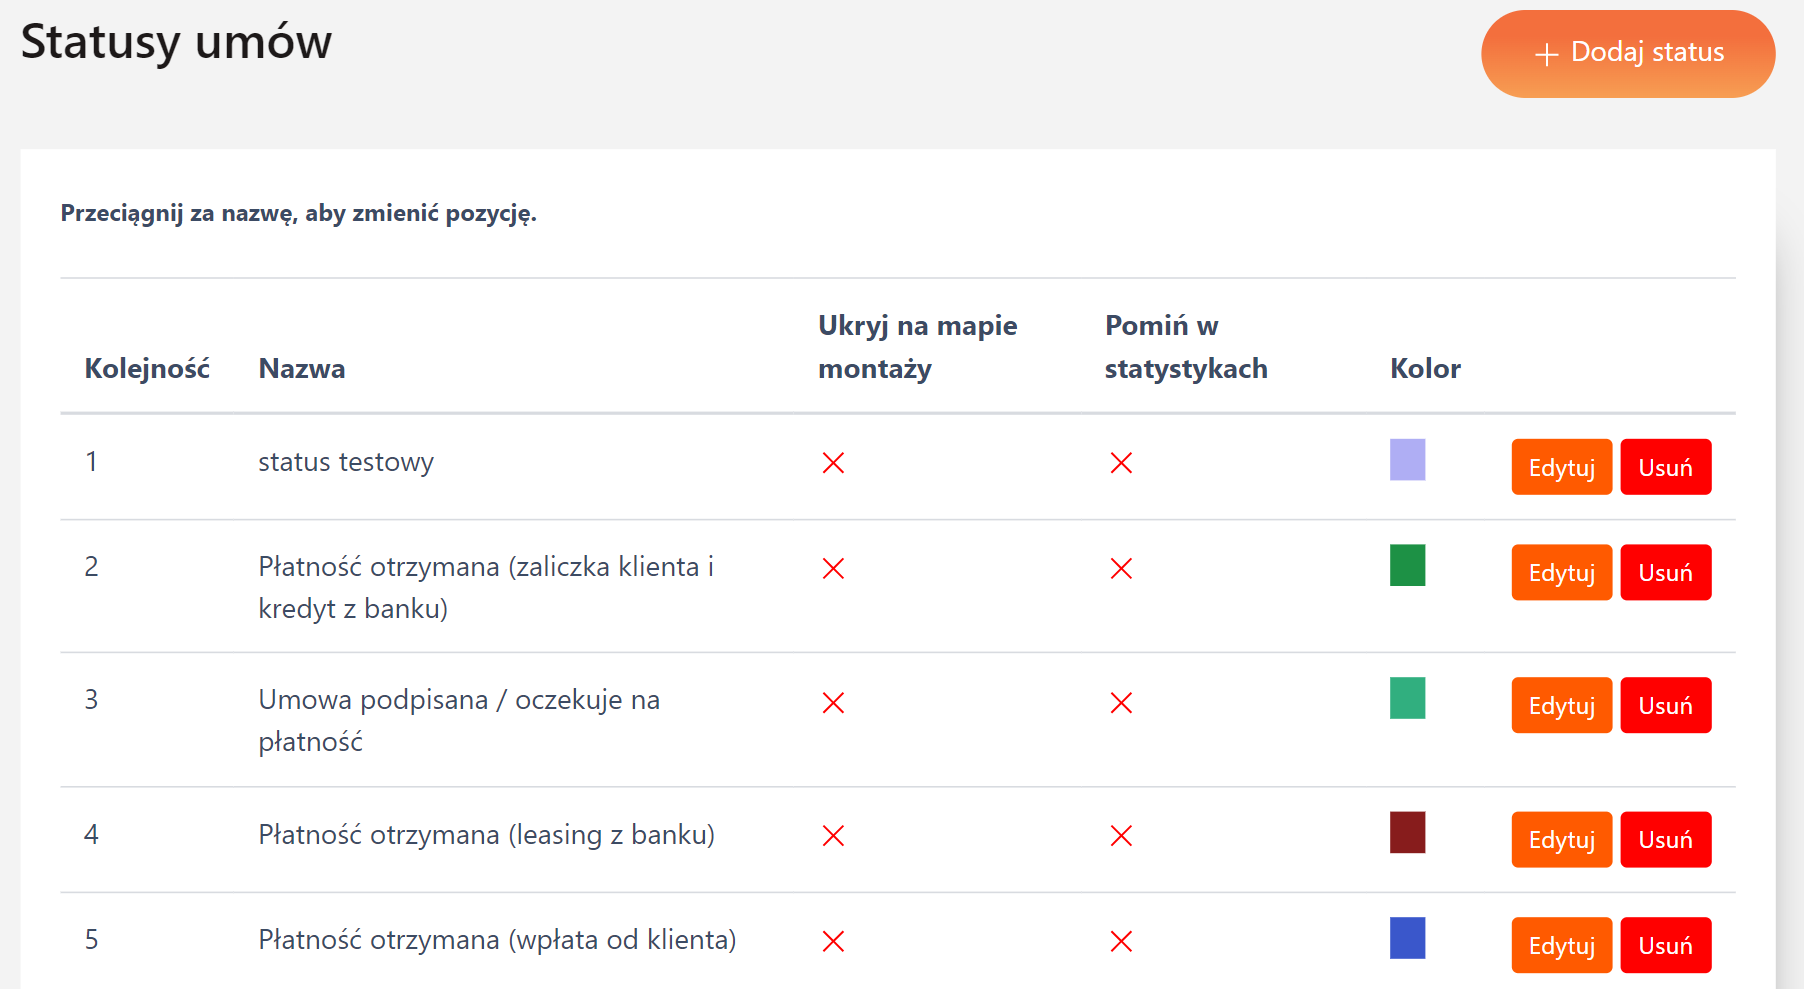The width and height of the screenshot is (1804, 989).
Task: Click statistics X icon in row 3
Action: tap(1121, 703)
